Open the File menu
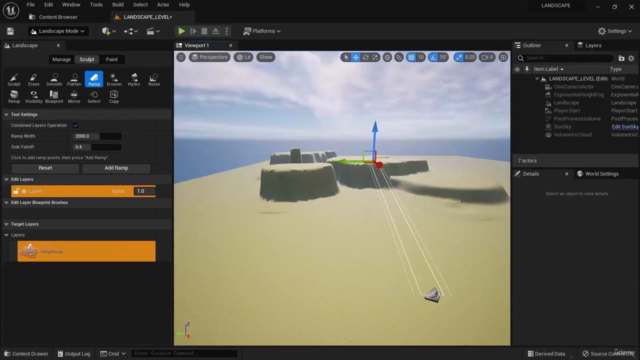 coord(31,5)
